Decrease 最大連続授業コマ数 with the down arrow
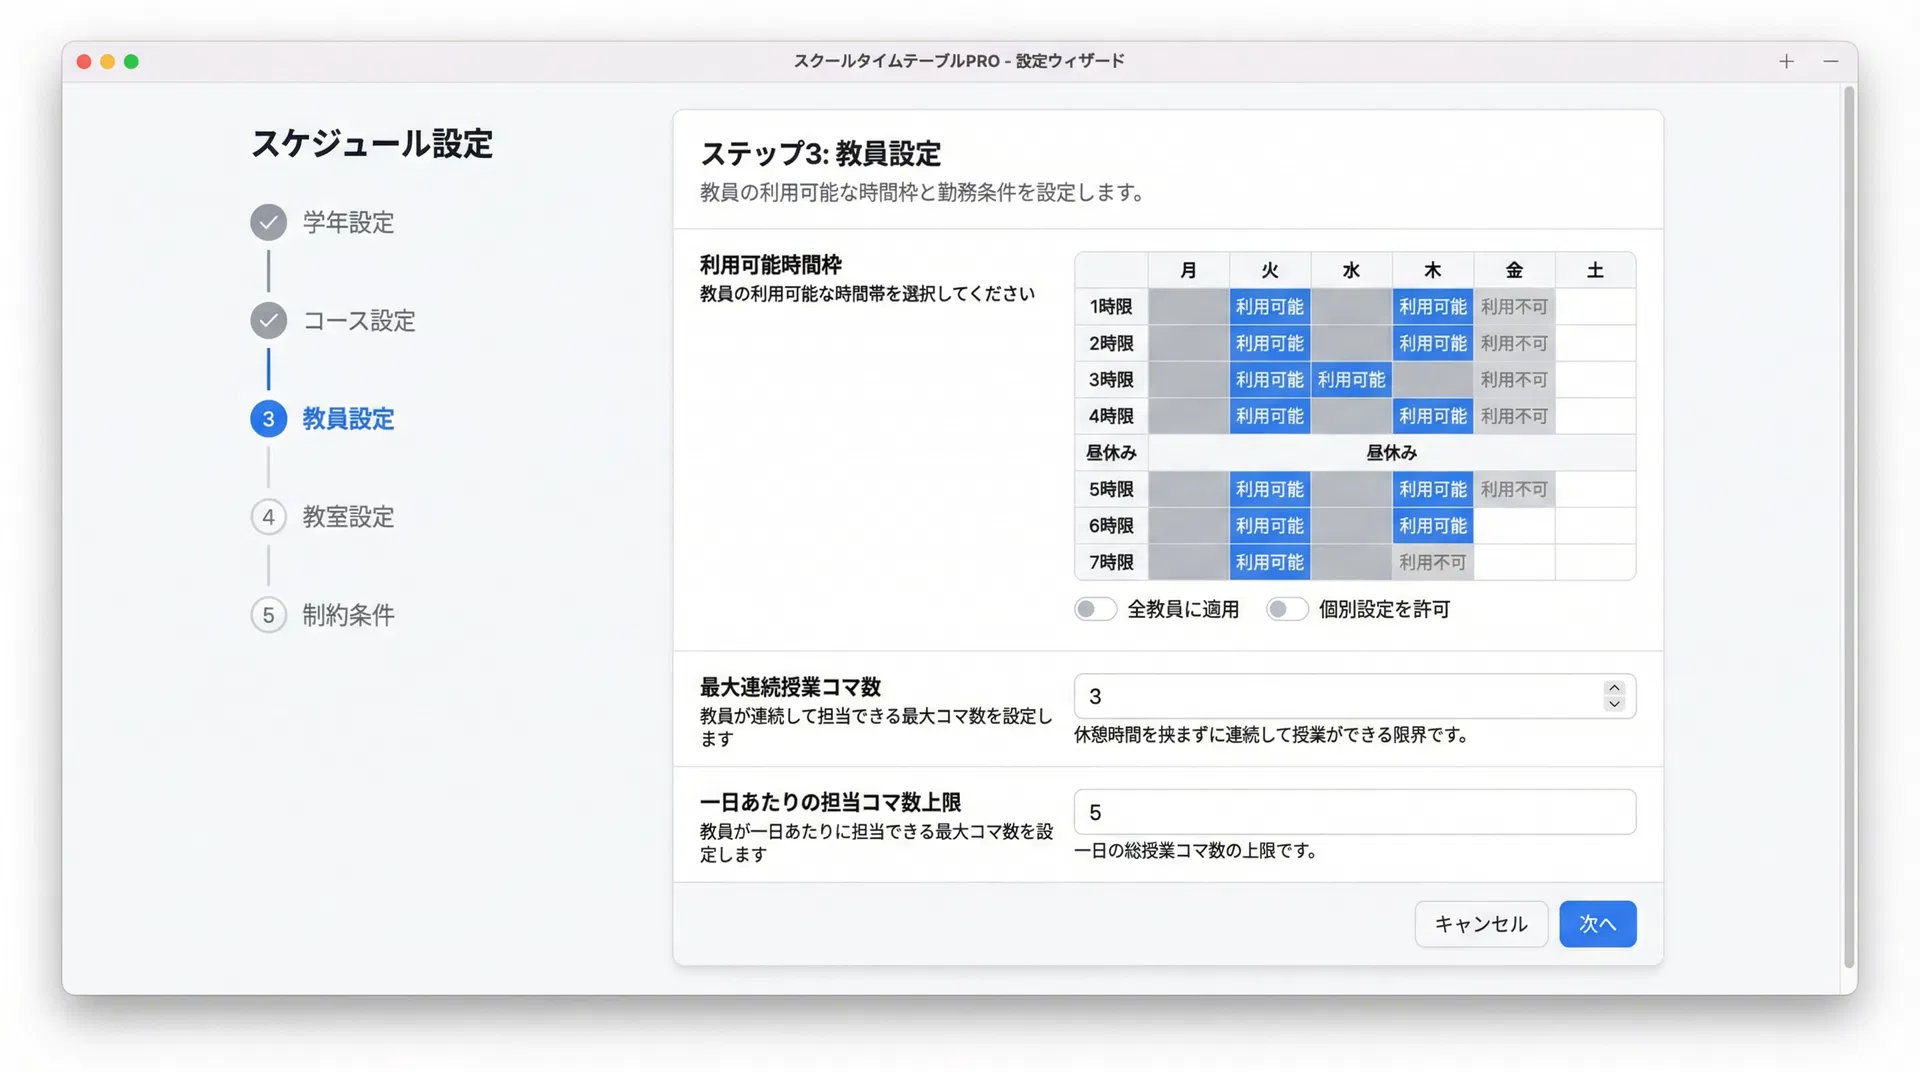The width and height of the screenshot is (1920, 1072). coord(1613,704)
